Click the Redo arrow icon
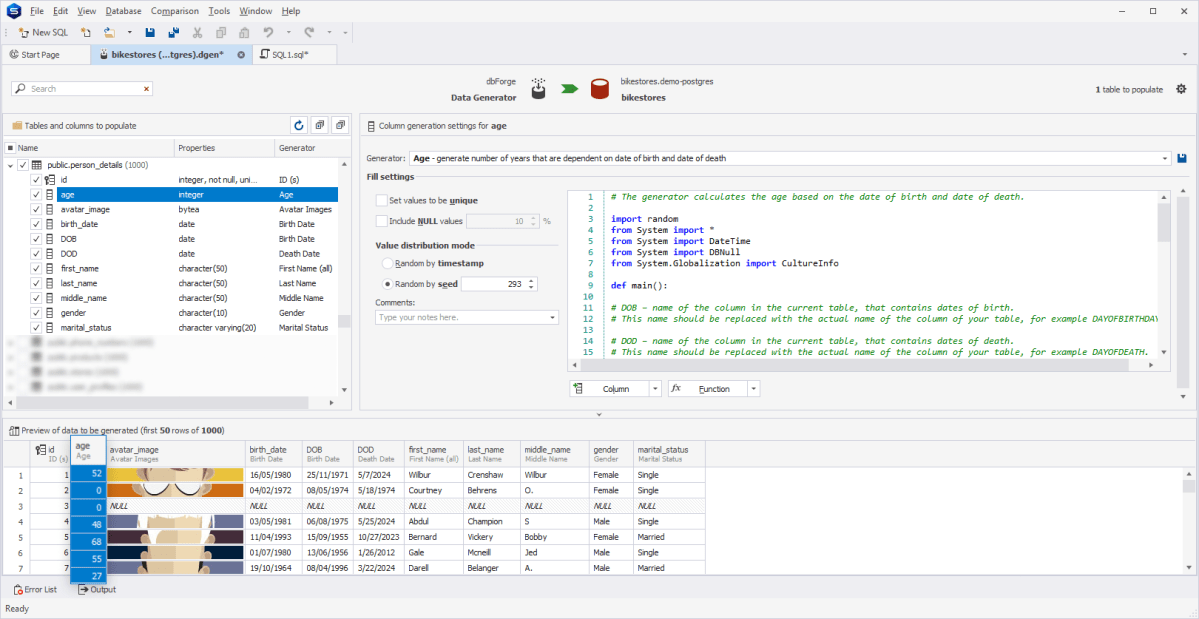The image size is (1199, 619). [309, 33]
